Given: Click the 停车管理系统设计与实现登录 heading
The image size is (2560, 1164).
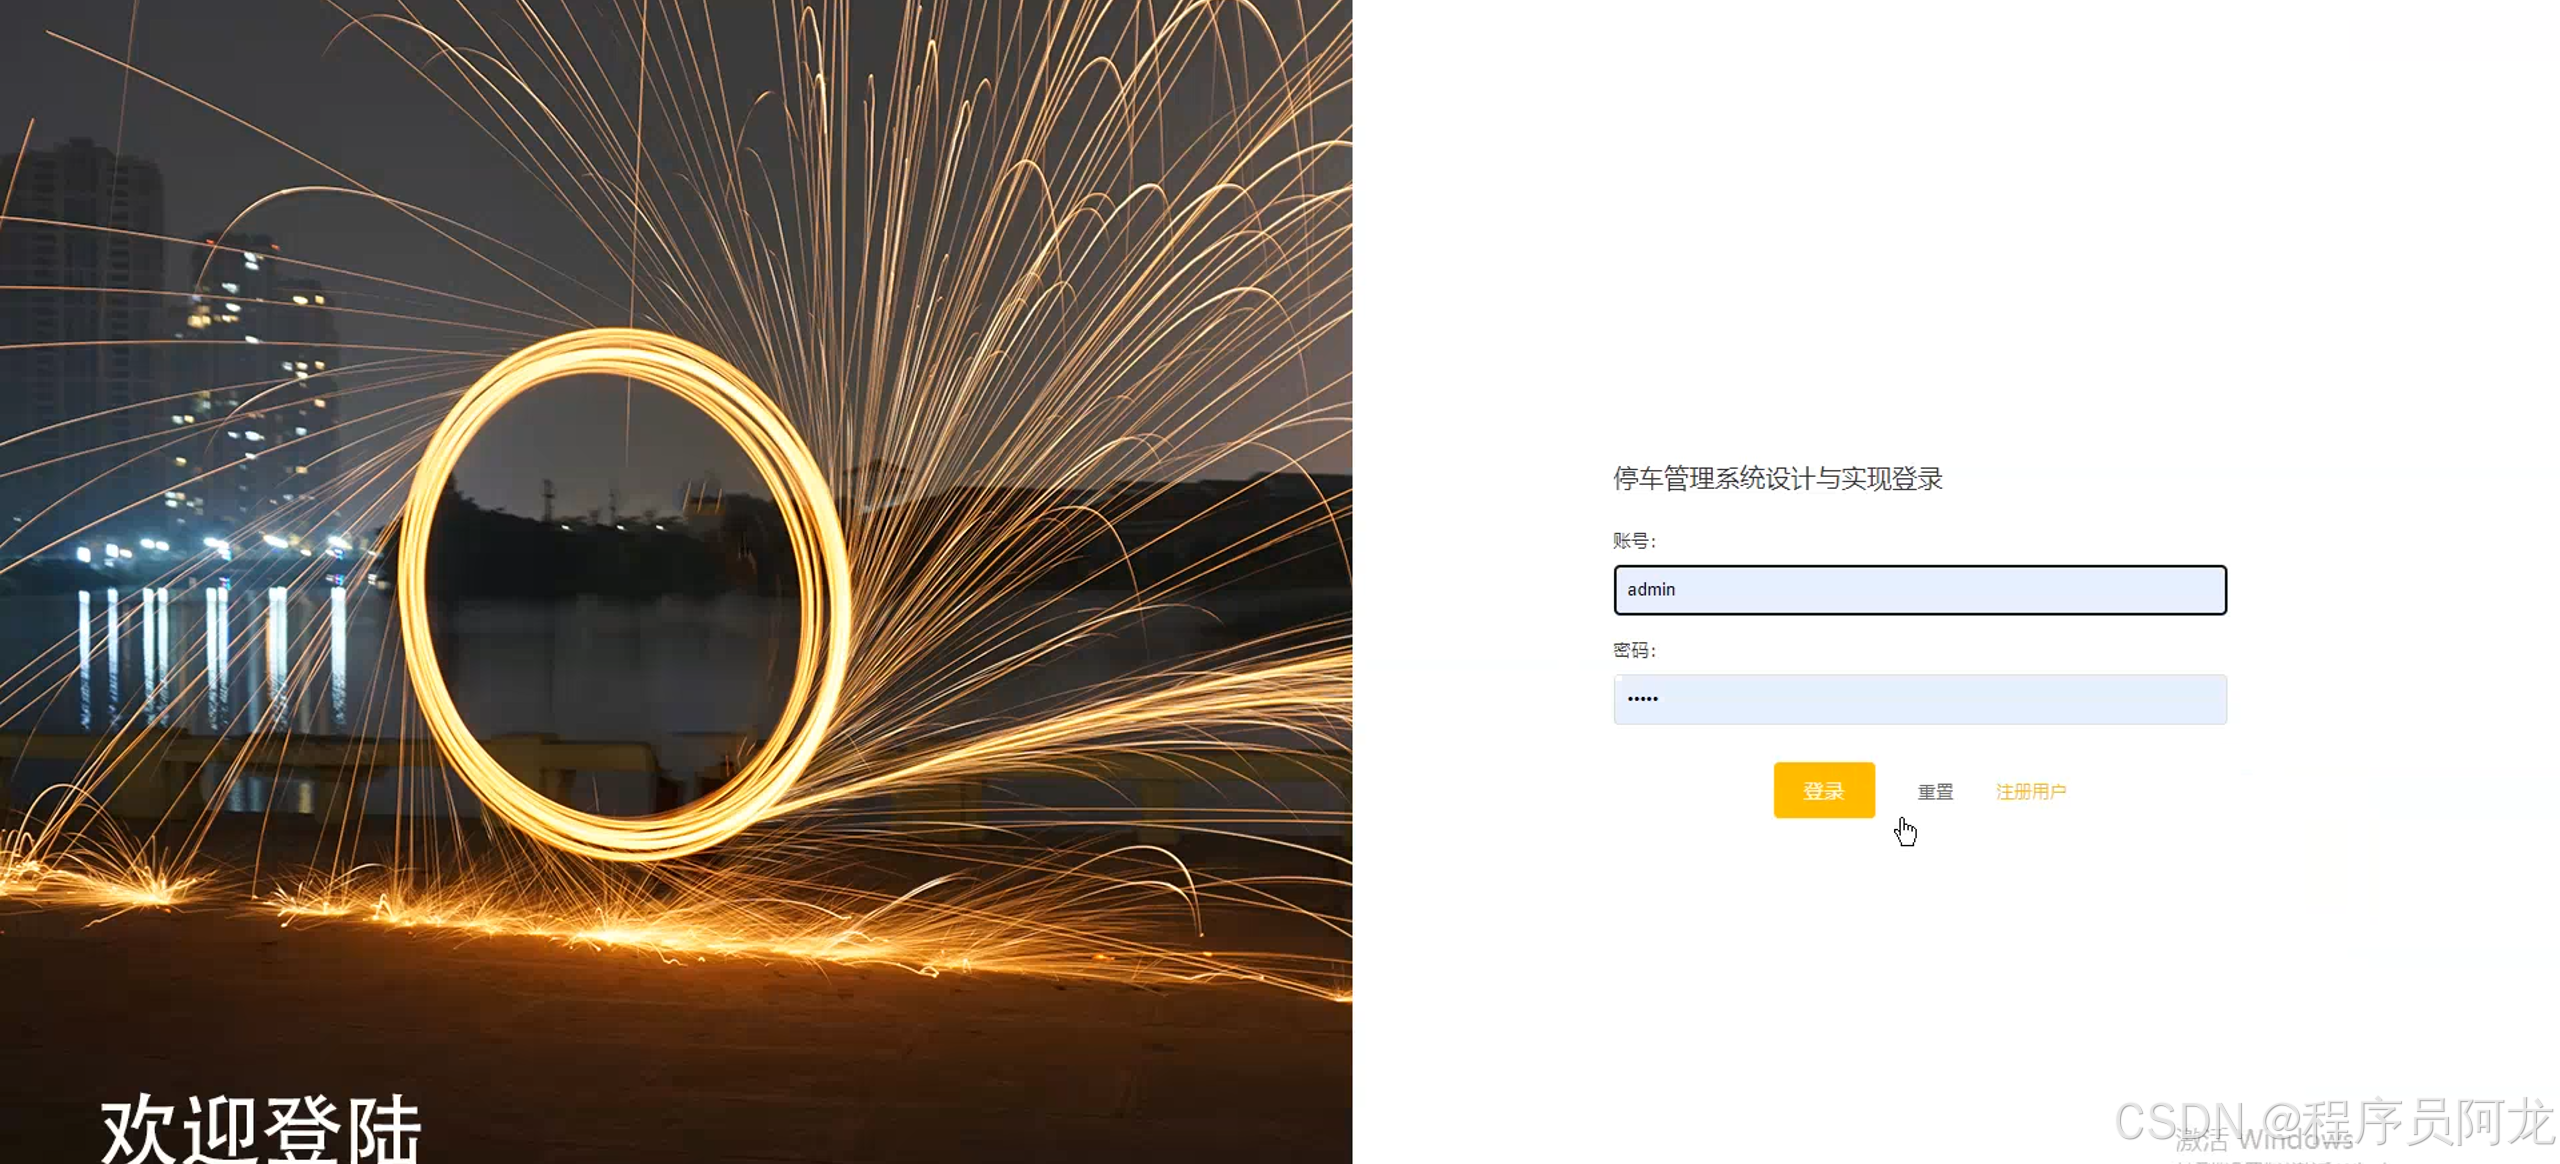Looking at the screenshot, I should point(1777,478).
